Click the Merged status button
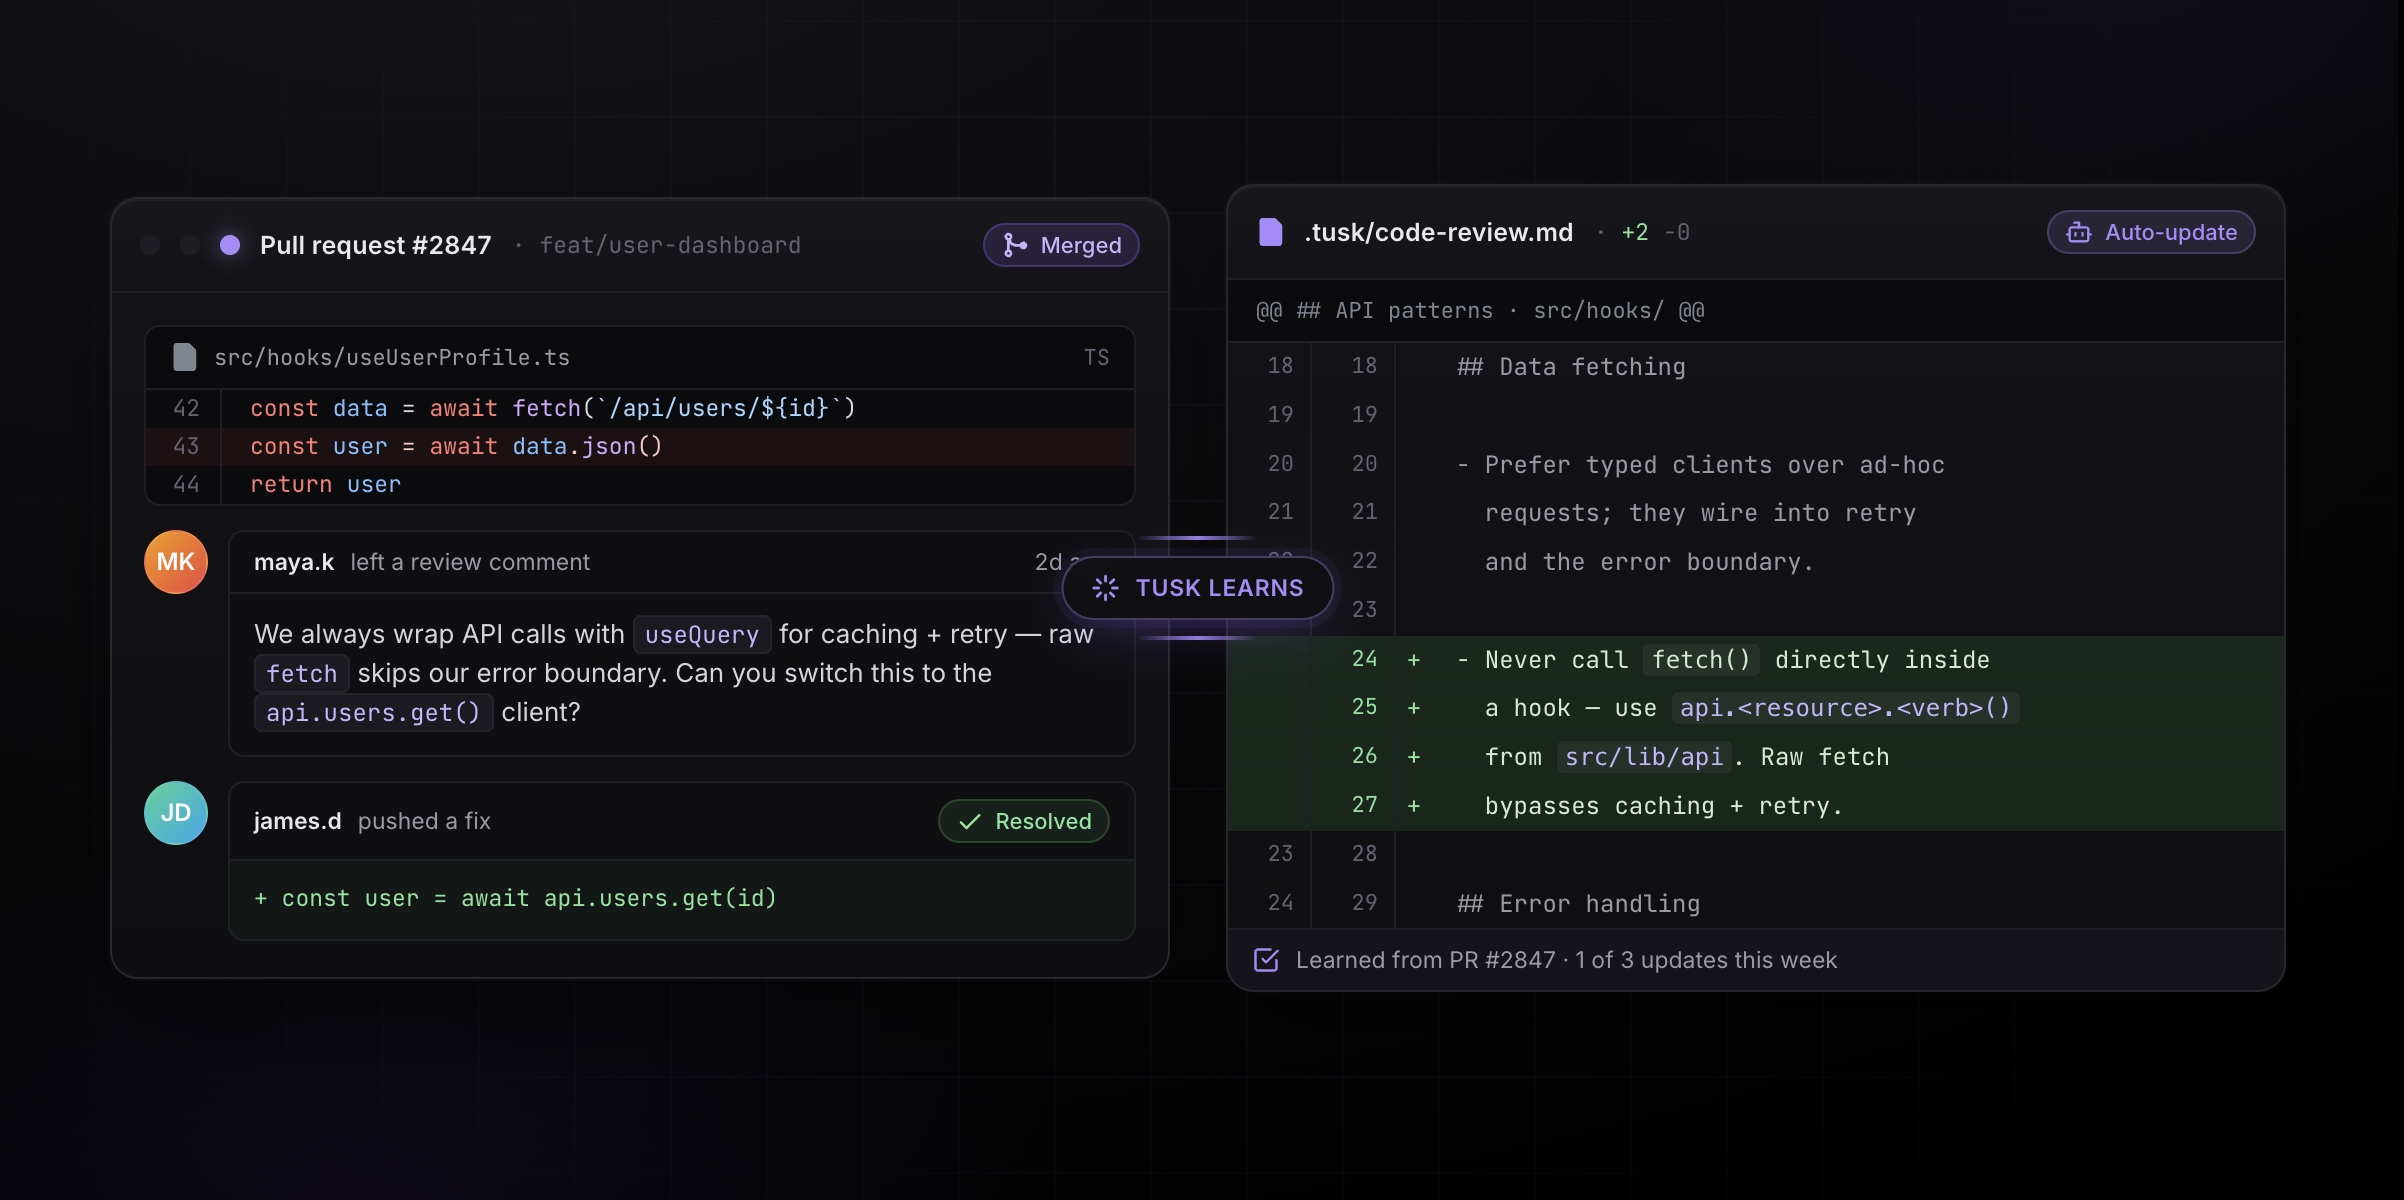Screen dimensions: 2404x1200 coord(1061,245)
